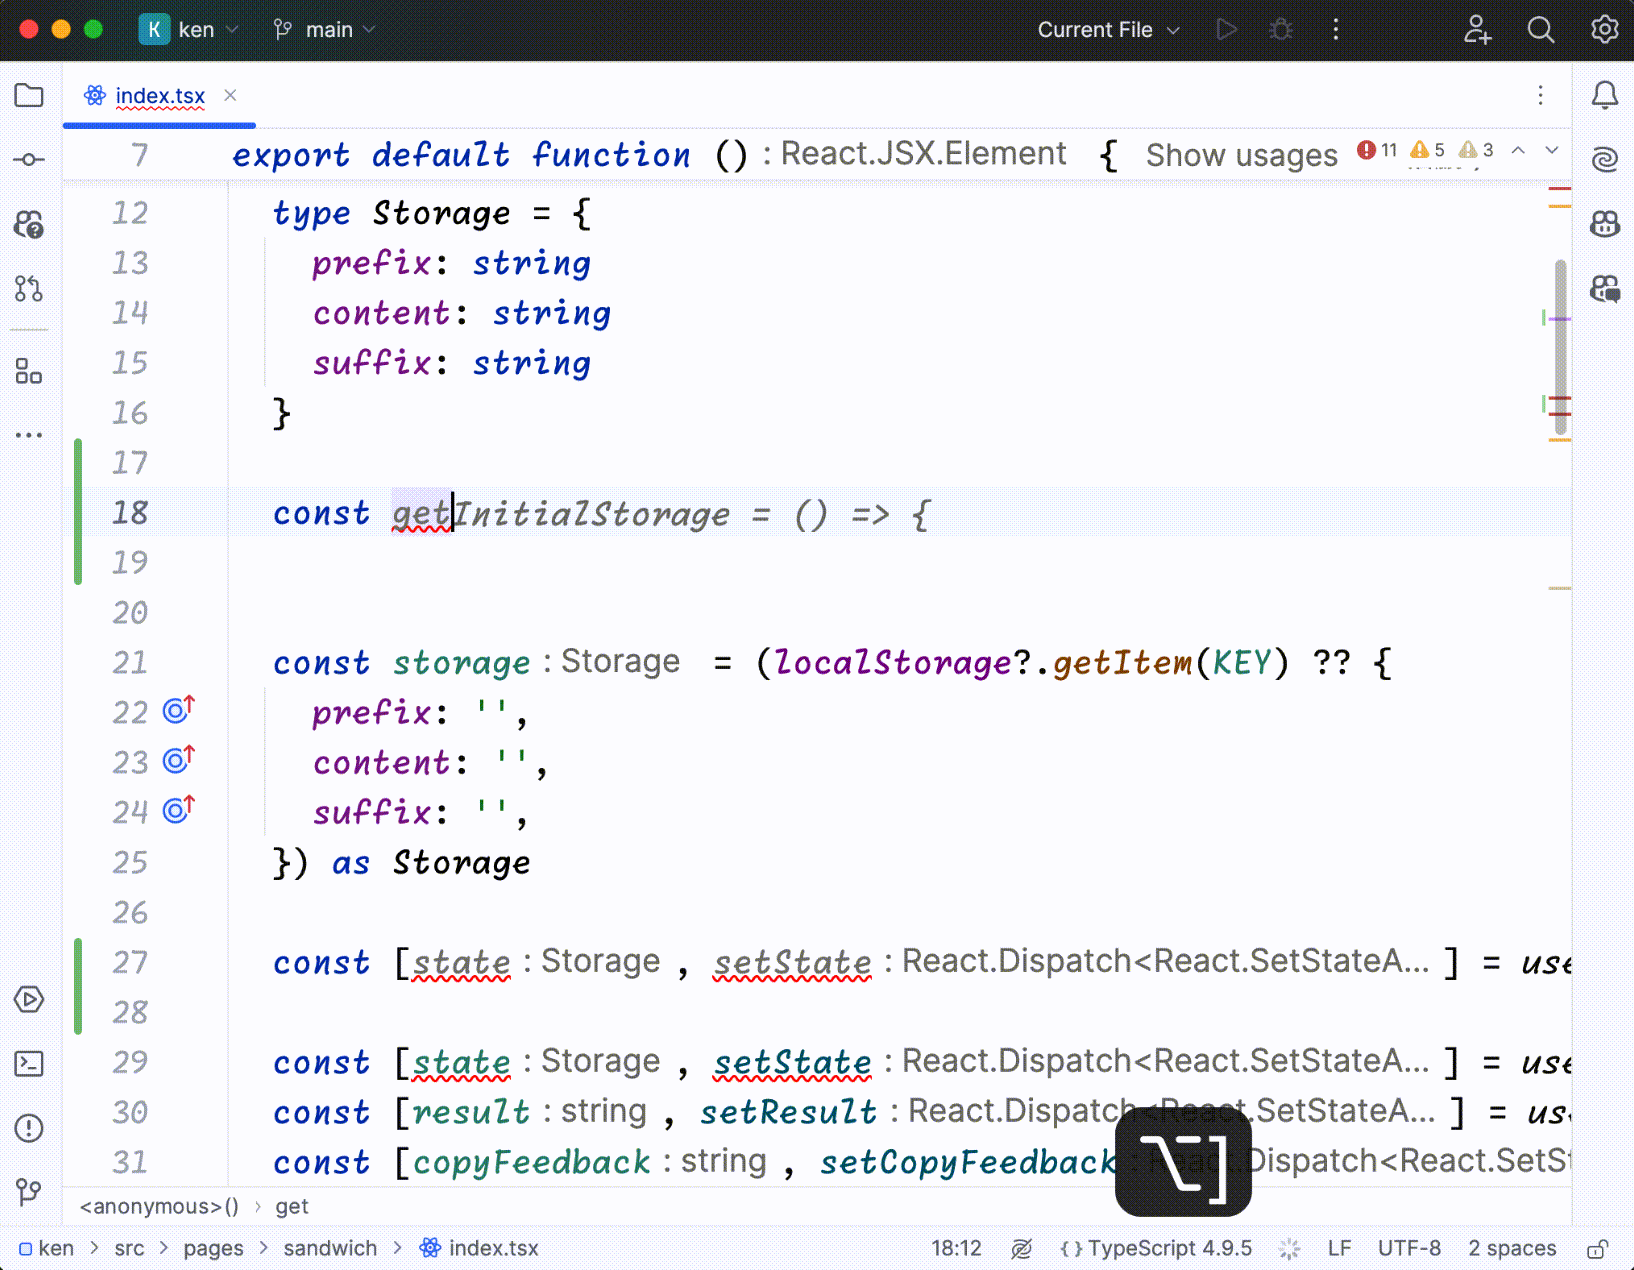
Task: Close the index.tsx tab
Action: [230, 95]
